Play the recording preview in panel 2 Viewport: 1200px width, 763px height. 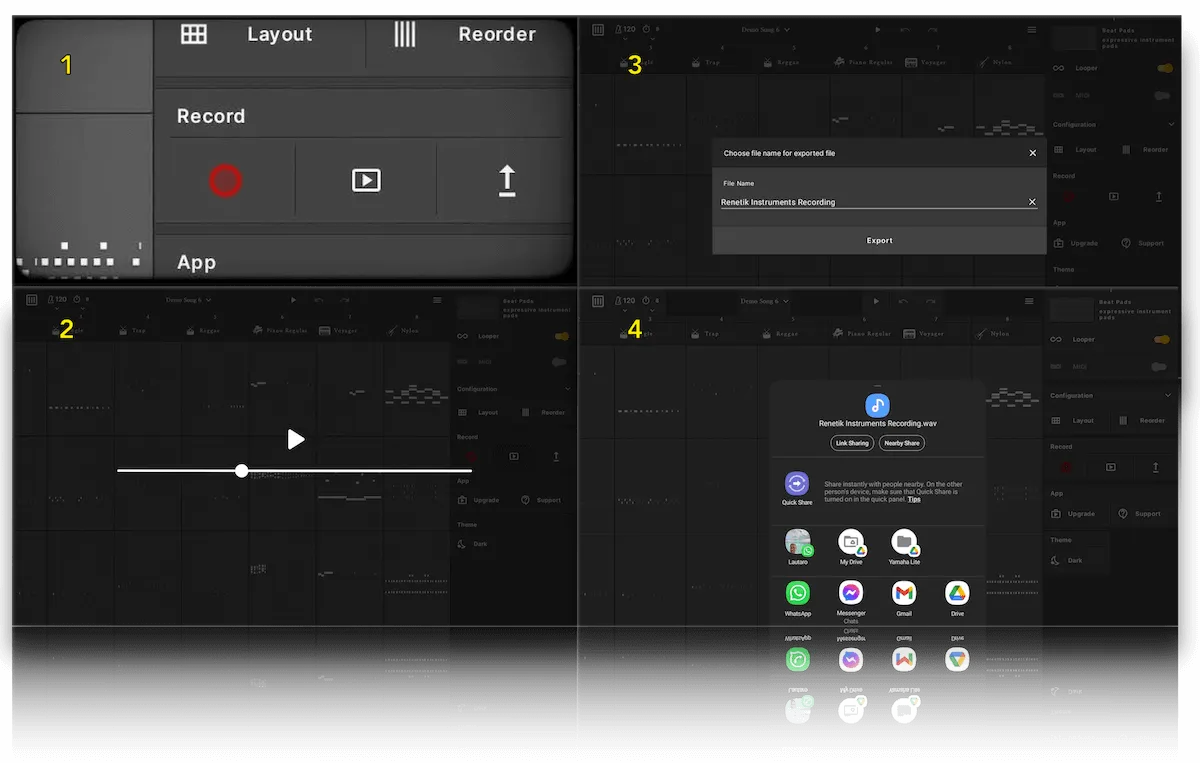(295, 439)
